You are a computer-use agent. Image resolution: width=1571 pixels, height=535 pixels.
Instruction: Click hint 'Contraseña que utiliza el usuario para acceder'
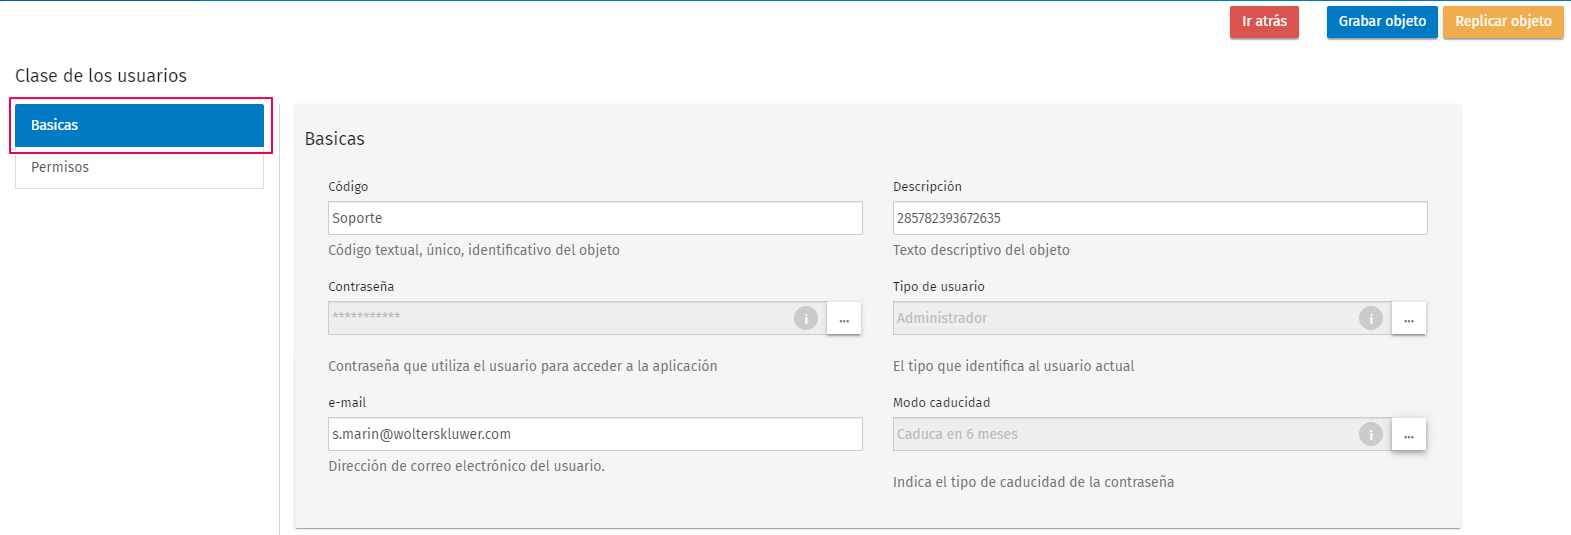(x=523, y=366)
